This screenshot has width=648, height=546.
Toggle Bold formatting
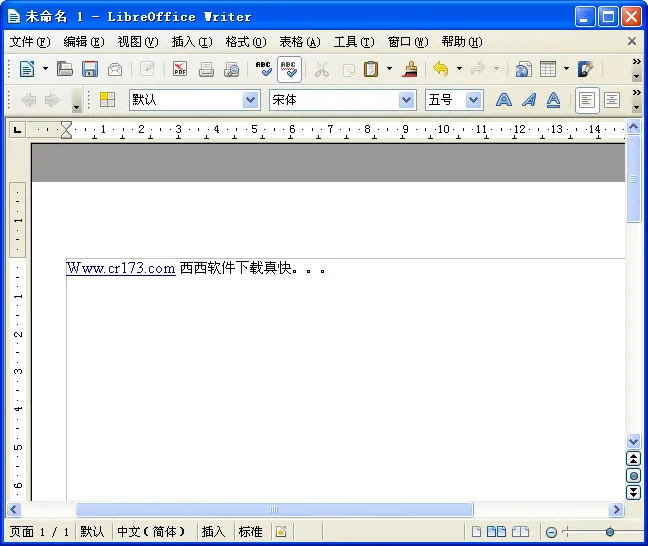[x=504, y=100]
